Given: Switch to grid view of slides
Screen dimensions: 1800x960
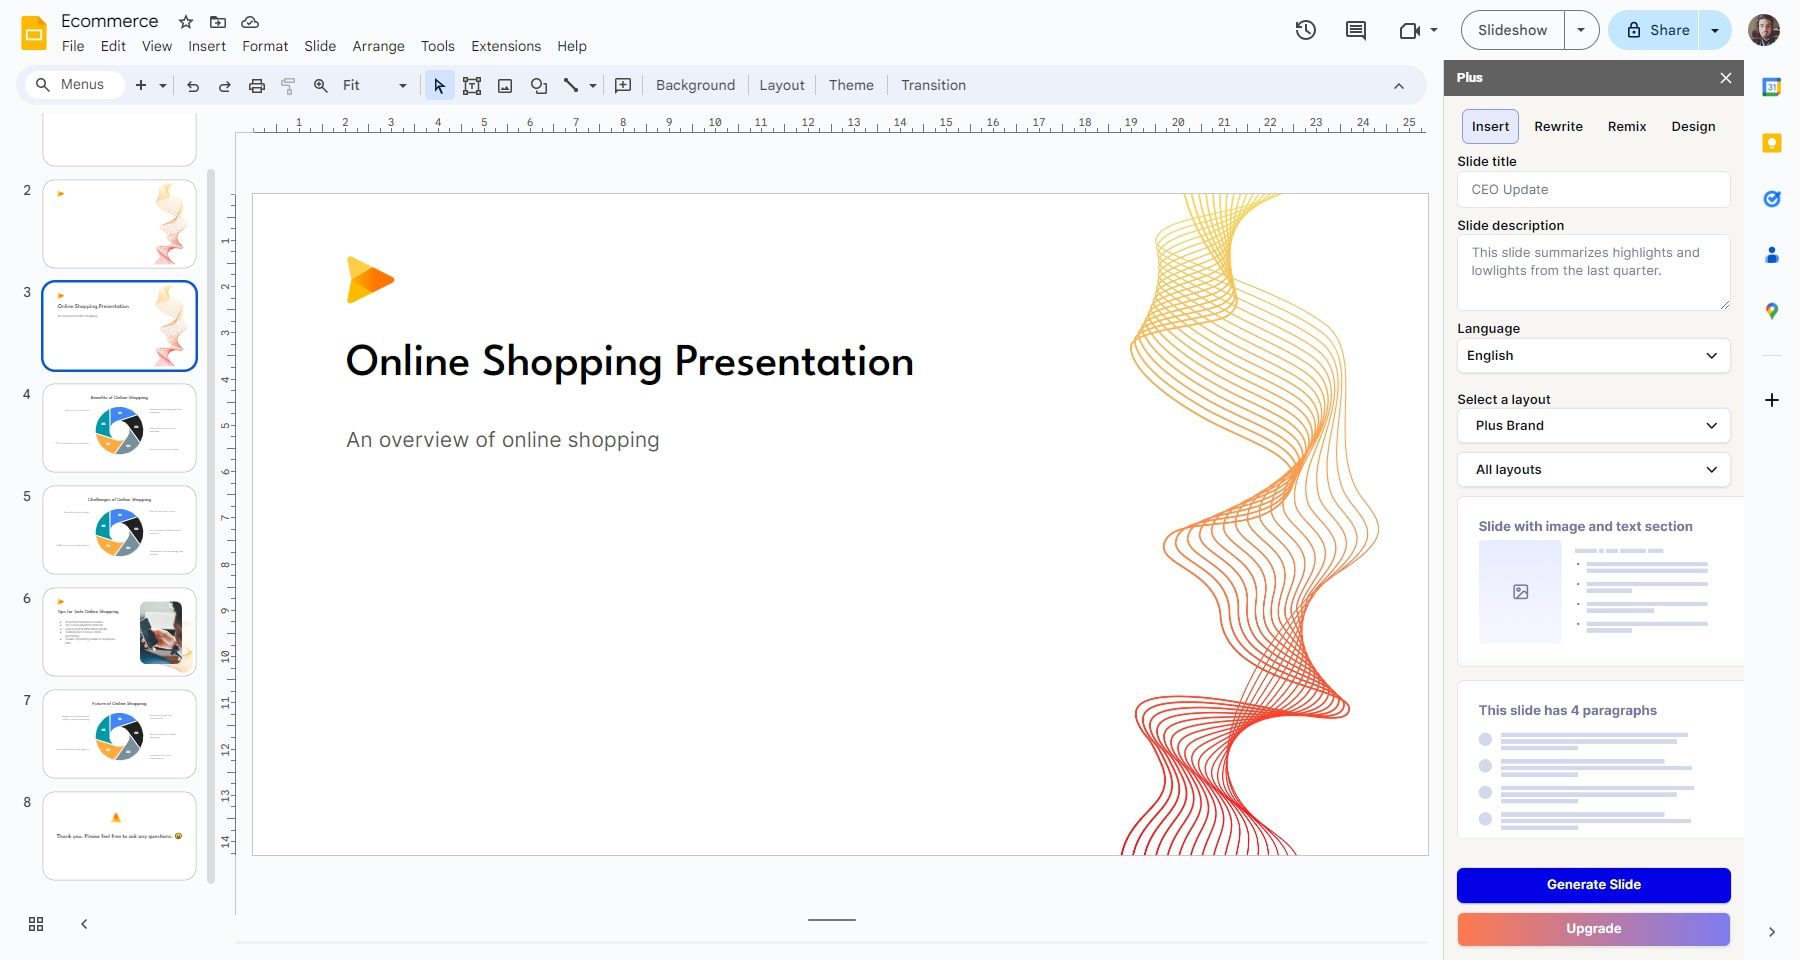Looking at the screenshot, I should [x=35, y=924].
